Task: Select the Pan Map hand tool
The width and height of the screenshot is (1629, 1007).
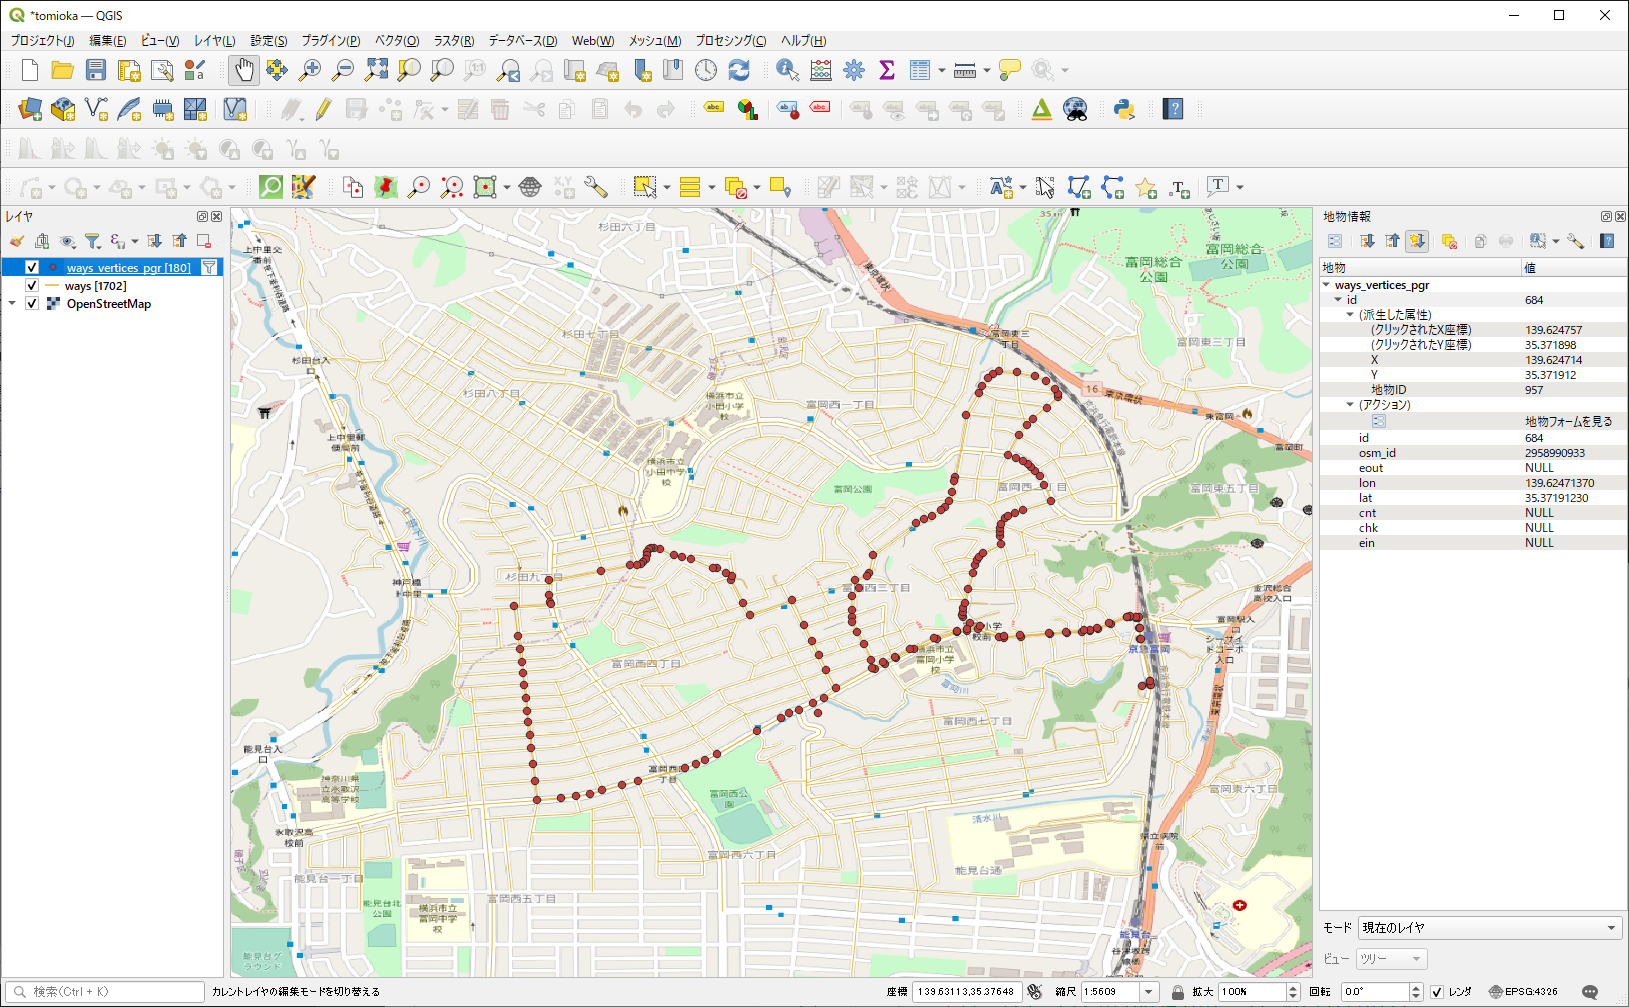Action: click(x=244, y=70)
